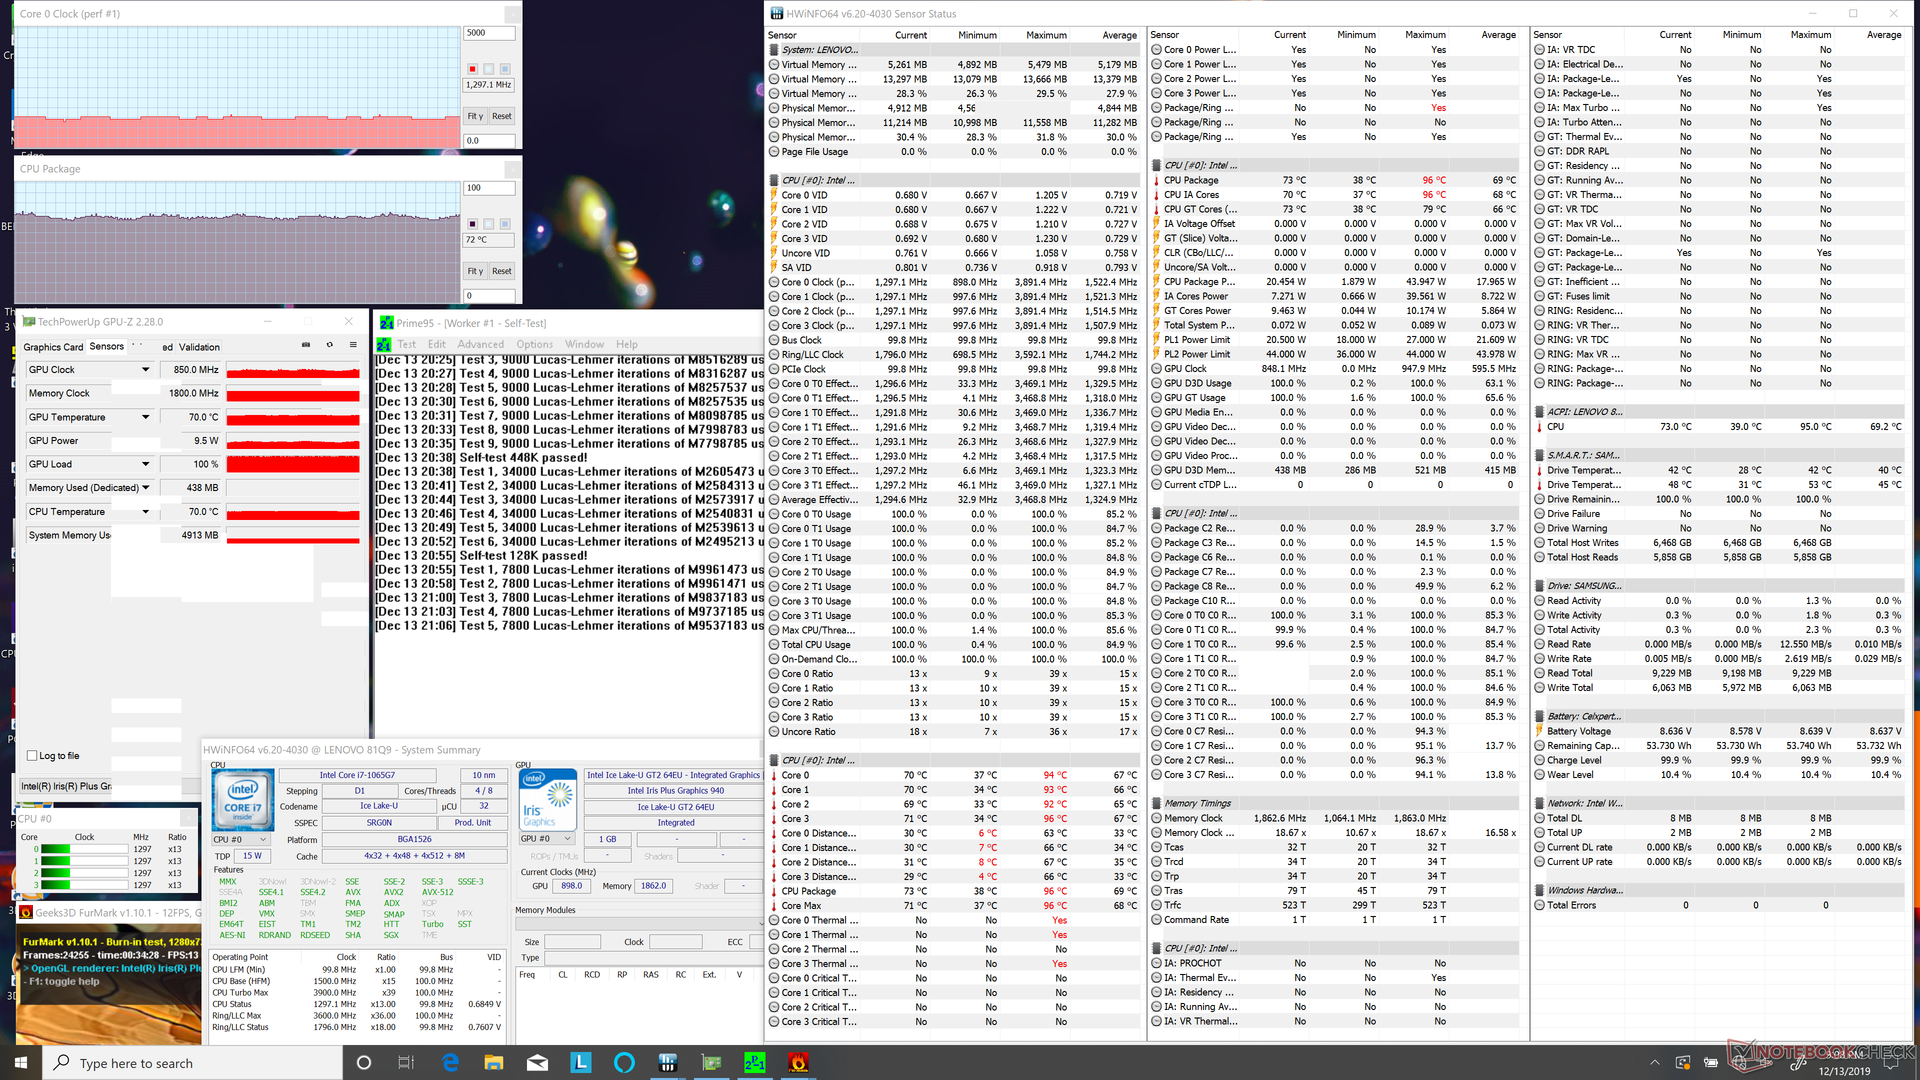Click GPU-Z screenshot camera icon
1920x1080 pixels.
click(x=306, y=345)
